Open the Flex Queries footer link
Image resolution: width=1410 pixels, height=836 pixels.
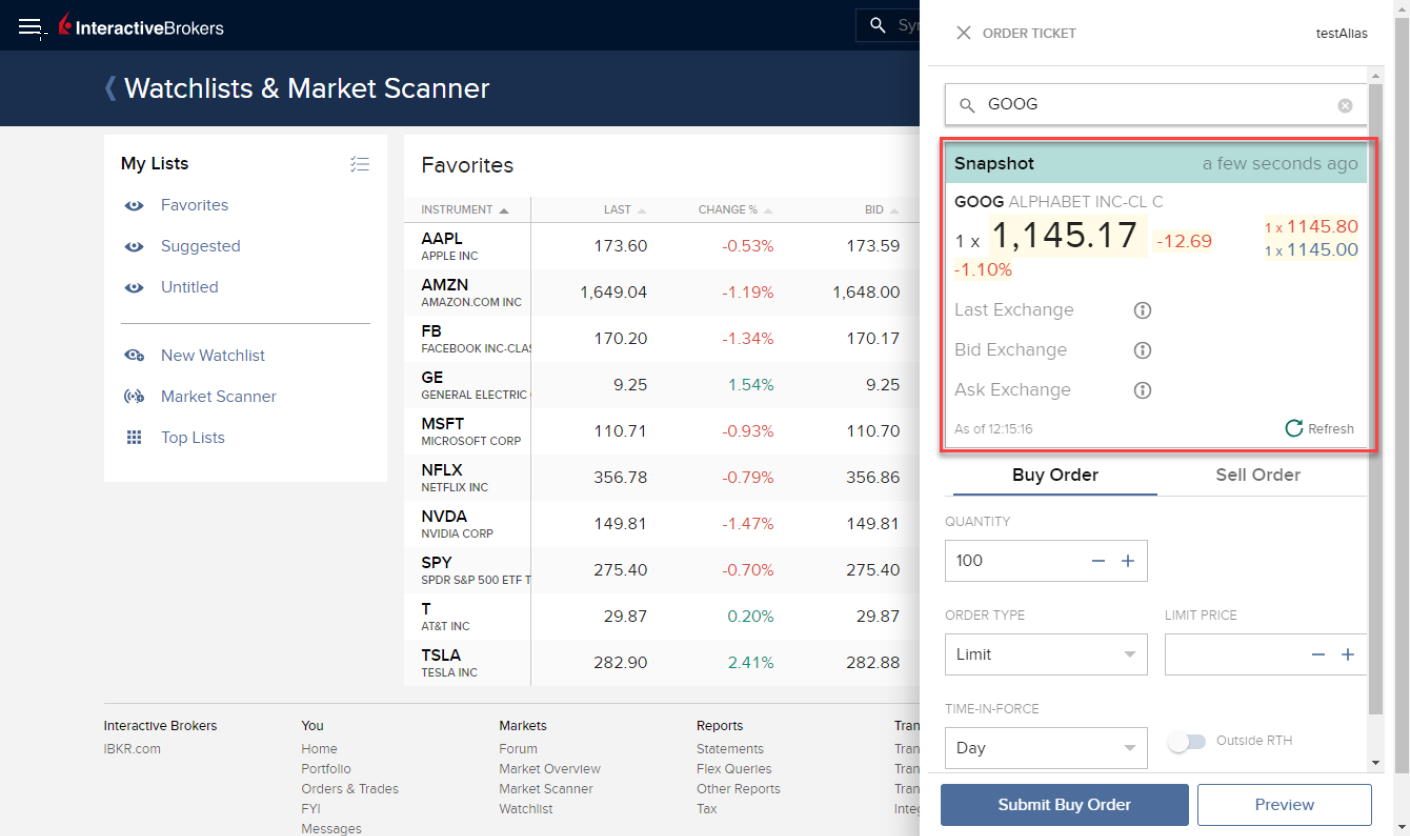734,769
